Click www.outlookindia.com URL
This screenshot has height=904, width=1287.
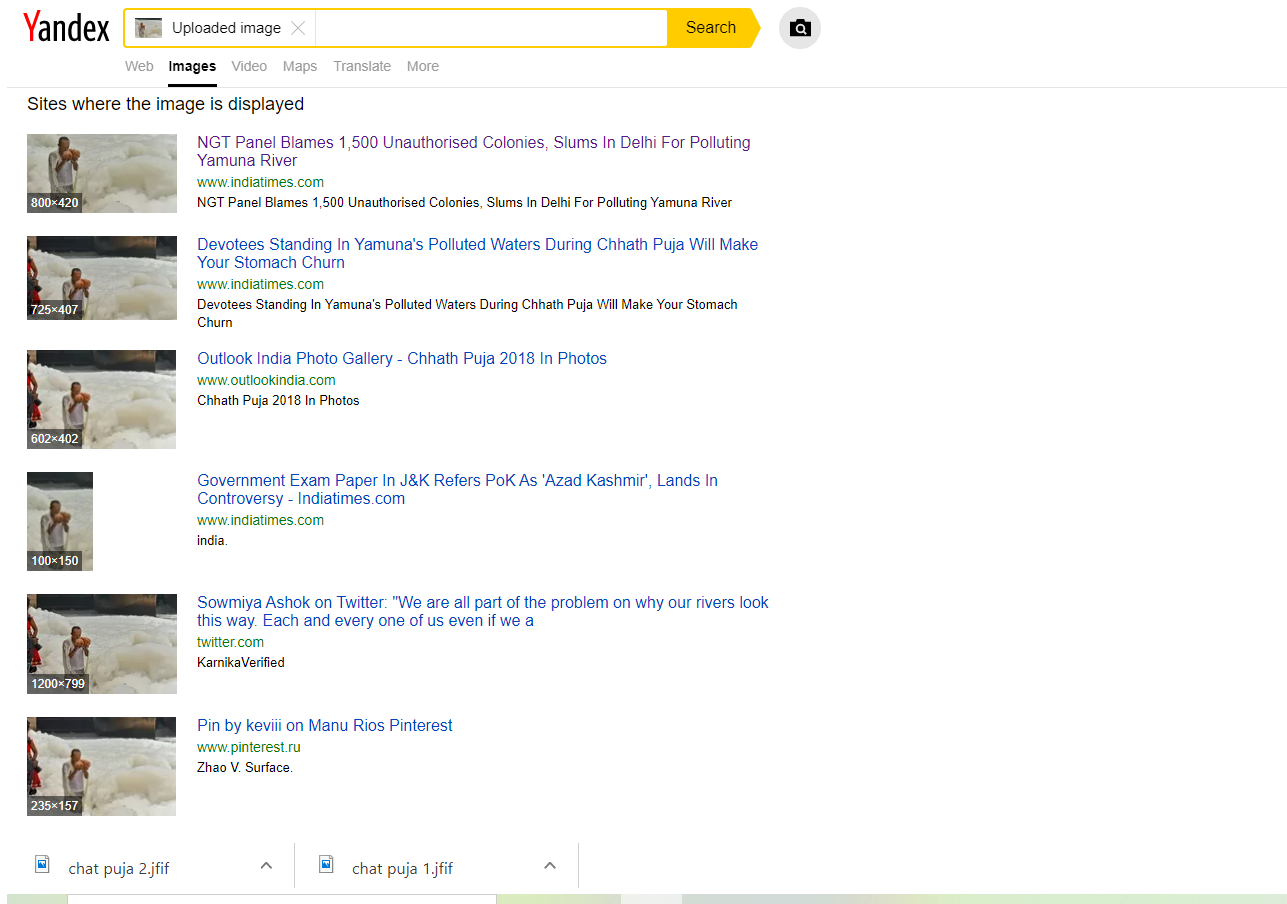pos(266,380)
